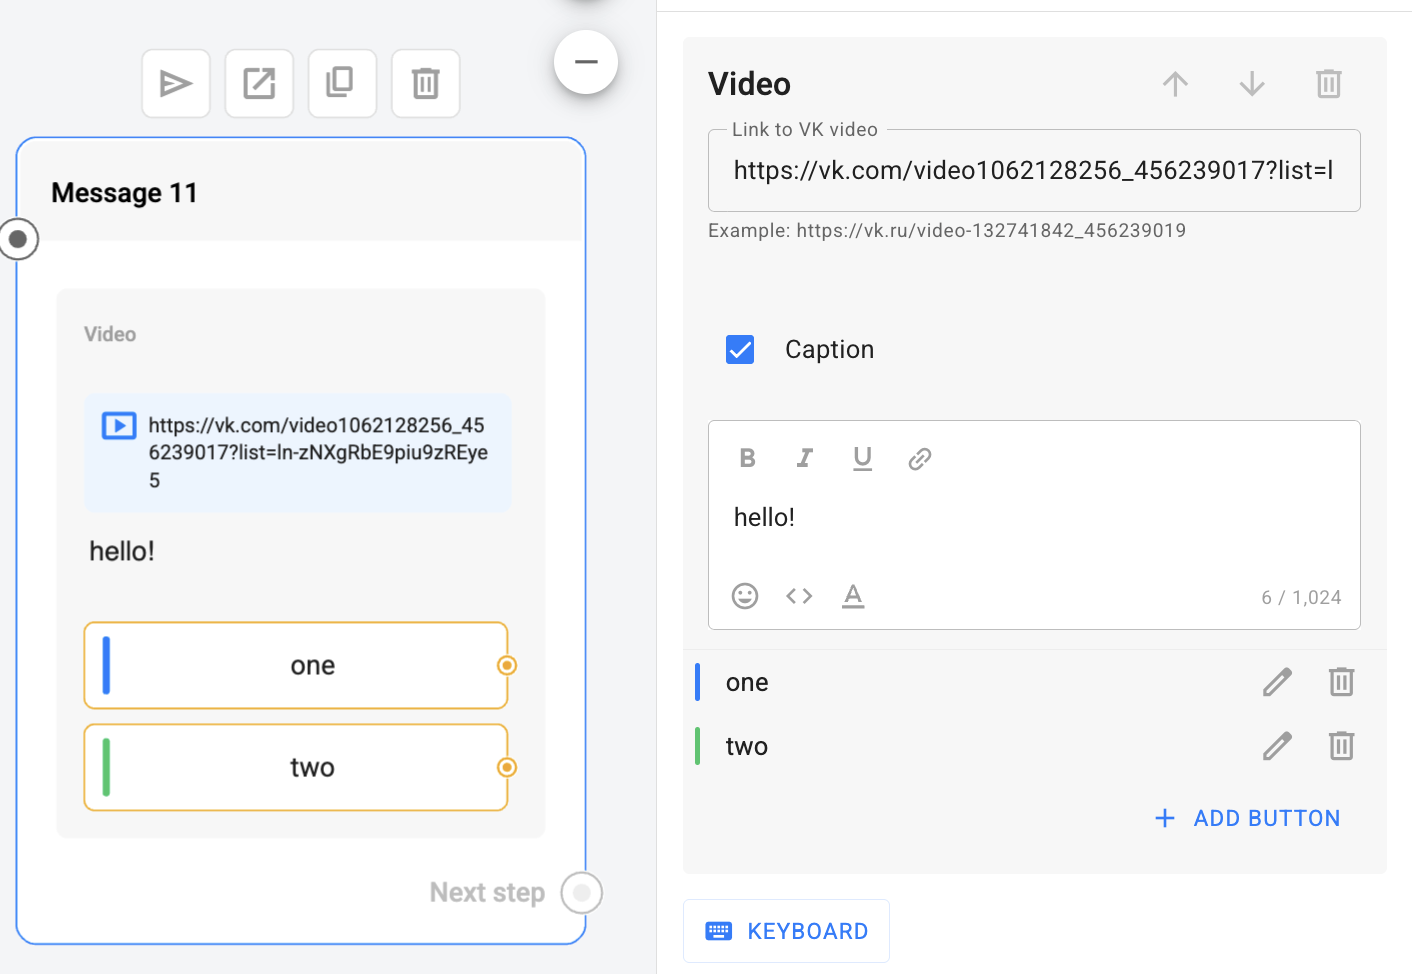
Task: Click the open-in-new-window icon above Message 11
Action: coord(259,84)
